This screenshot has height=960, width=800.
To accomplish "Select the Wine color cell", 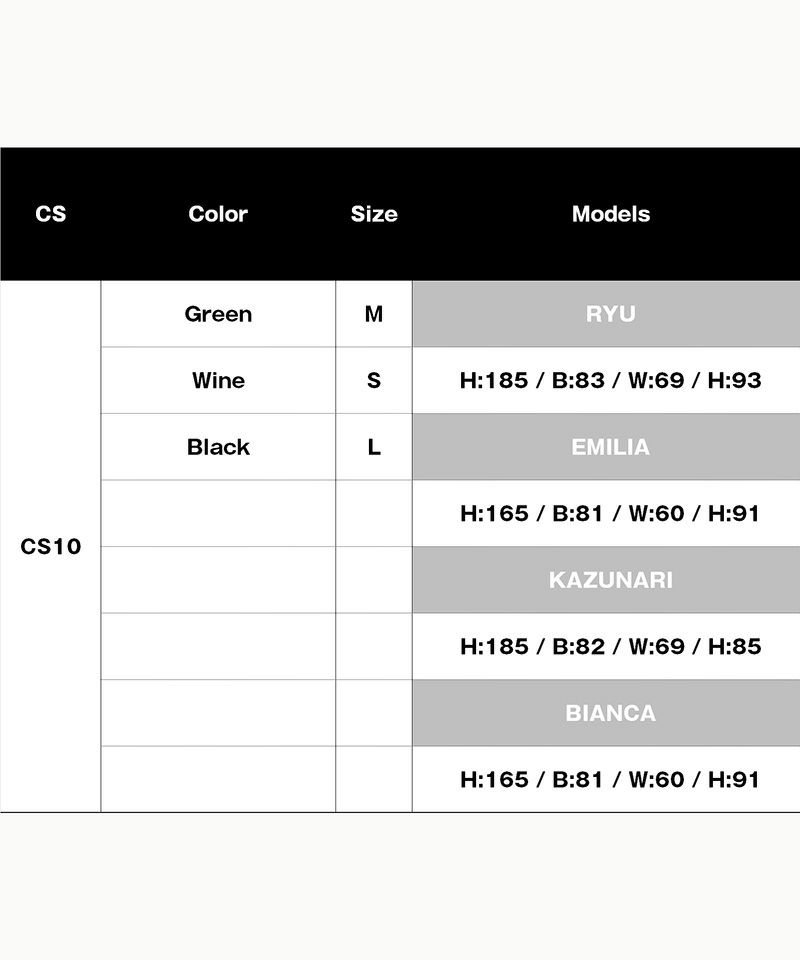I will tap(218, 380).
